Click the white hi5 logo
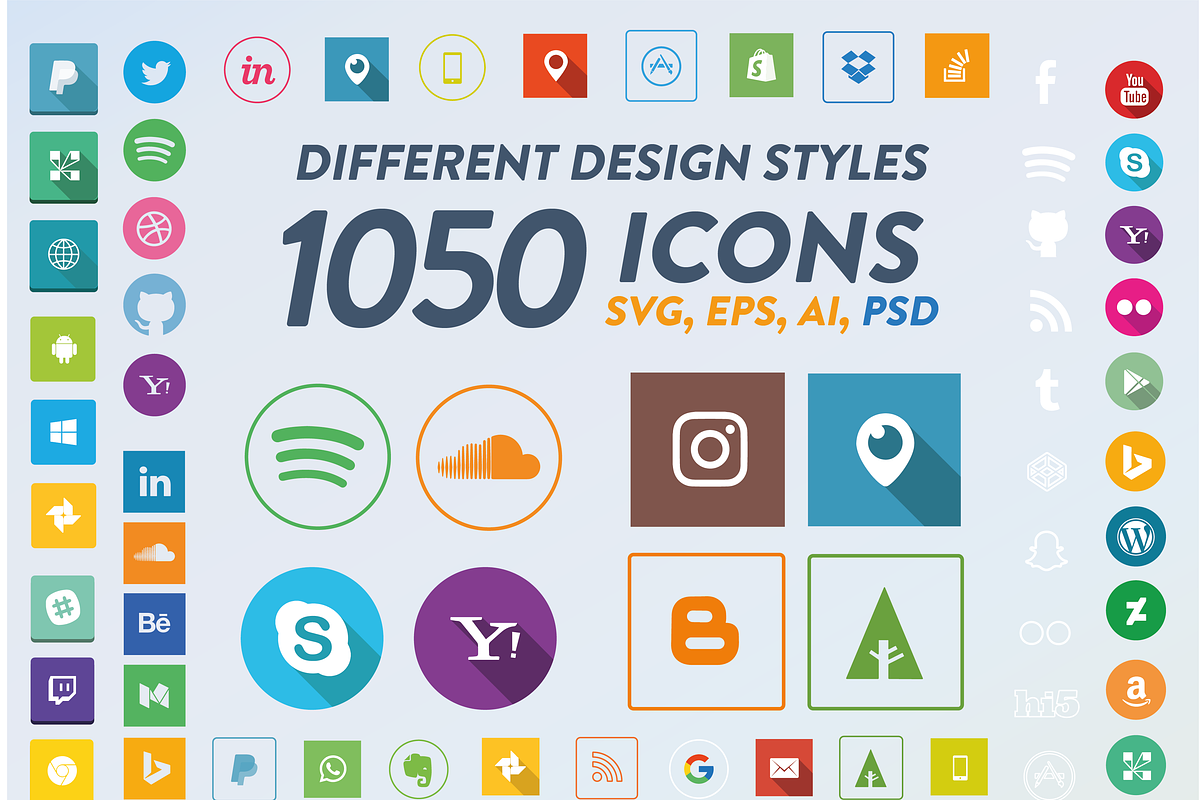Viewport: 1200px width, 800px height. [1046, 703]
